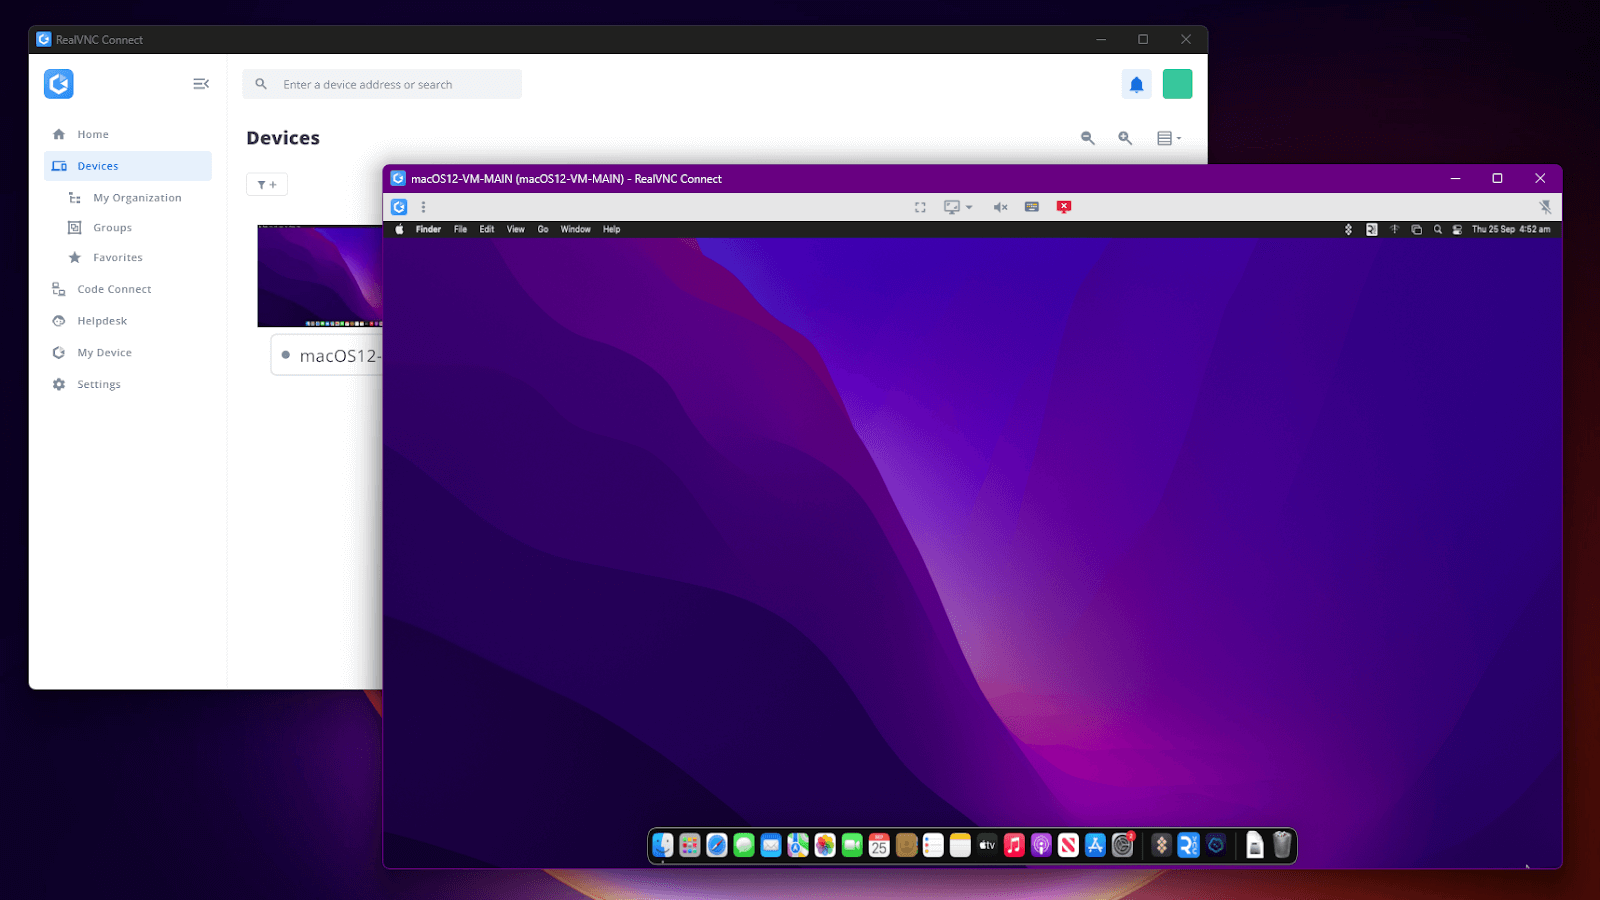Open the notifications bell
Viewport: 1600px width, 900px height.
click(x=1136, y=85)
